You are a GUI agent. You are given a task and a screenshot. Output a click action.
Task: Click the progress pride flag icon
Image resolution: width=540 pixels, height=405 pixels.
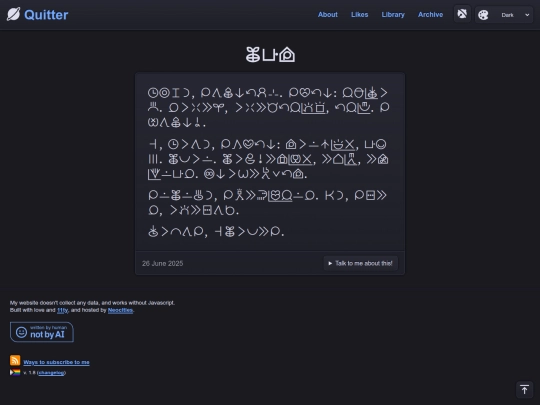click(x=15, y=372)
